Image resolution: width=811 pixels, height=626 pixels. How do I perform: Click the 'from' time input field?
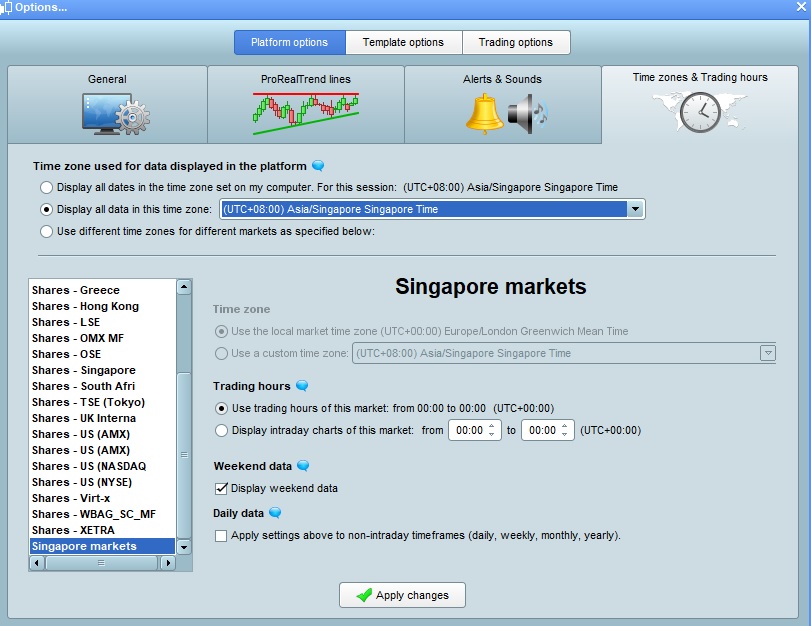coord(469,430)
